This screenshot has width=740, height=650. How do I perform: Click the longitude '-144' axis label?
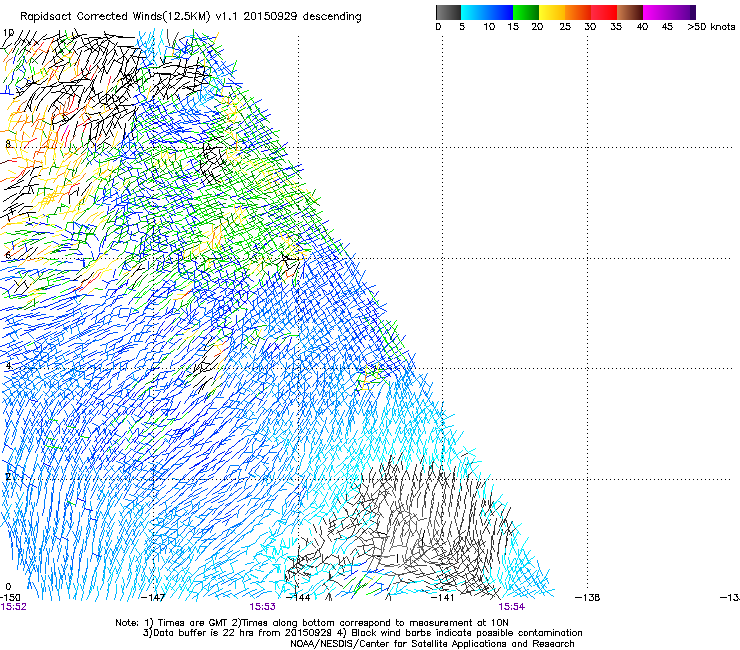point(298,598)
